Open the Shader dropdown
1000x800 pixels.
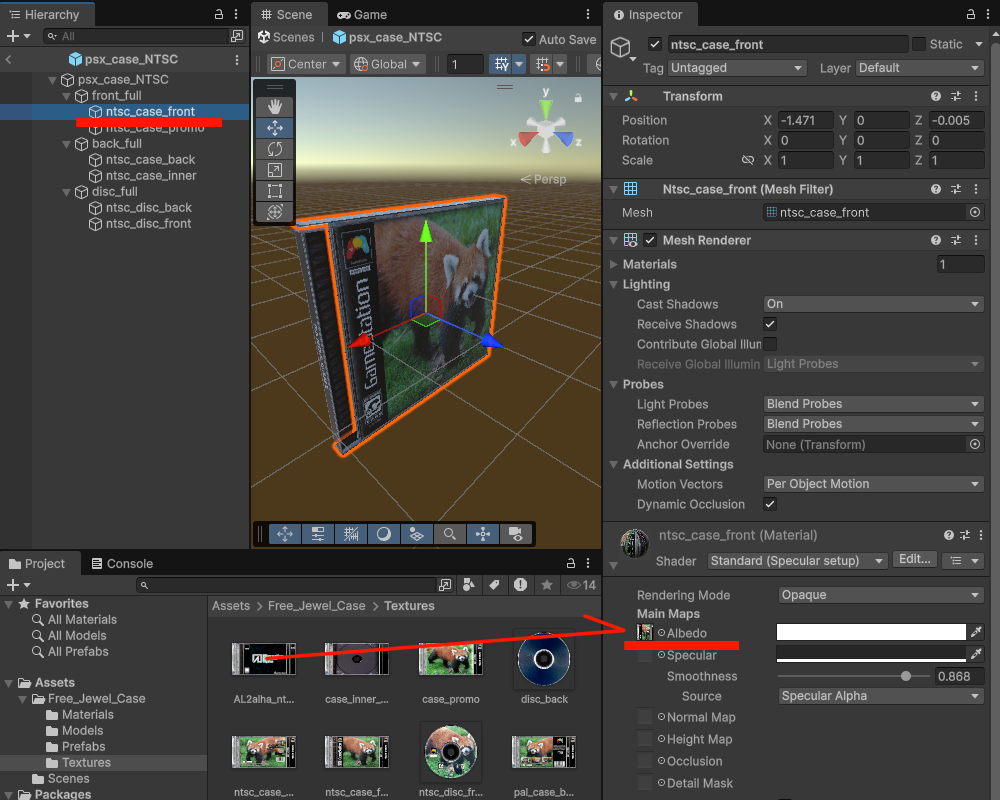point(797,561)
